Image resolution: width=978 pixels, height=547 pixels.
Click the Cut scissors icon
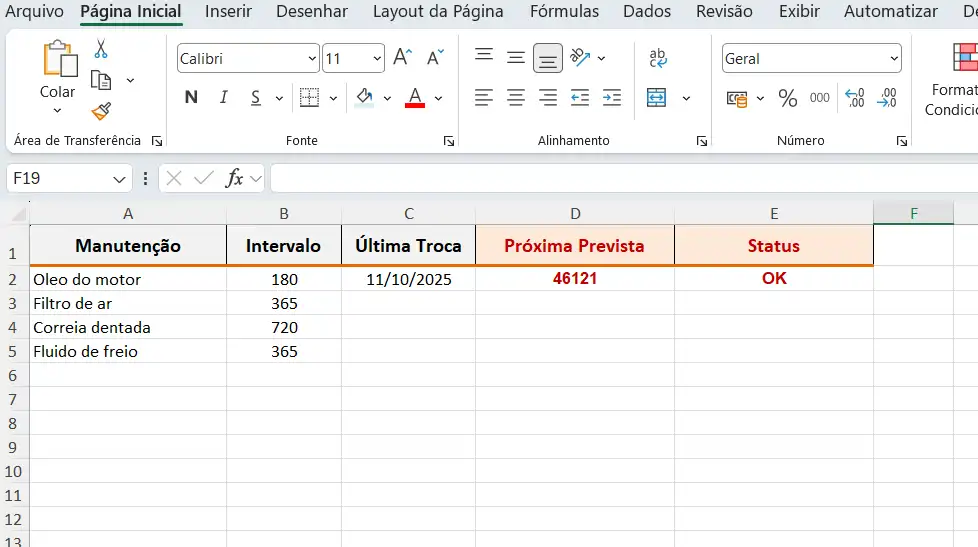(x=100, y=49)
